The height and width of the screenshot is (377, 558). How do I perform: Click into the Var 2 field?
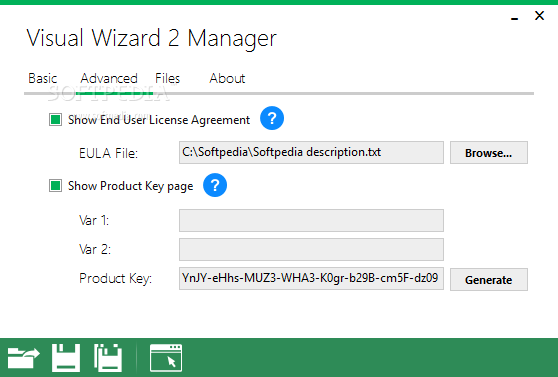pos(311,250)
